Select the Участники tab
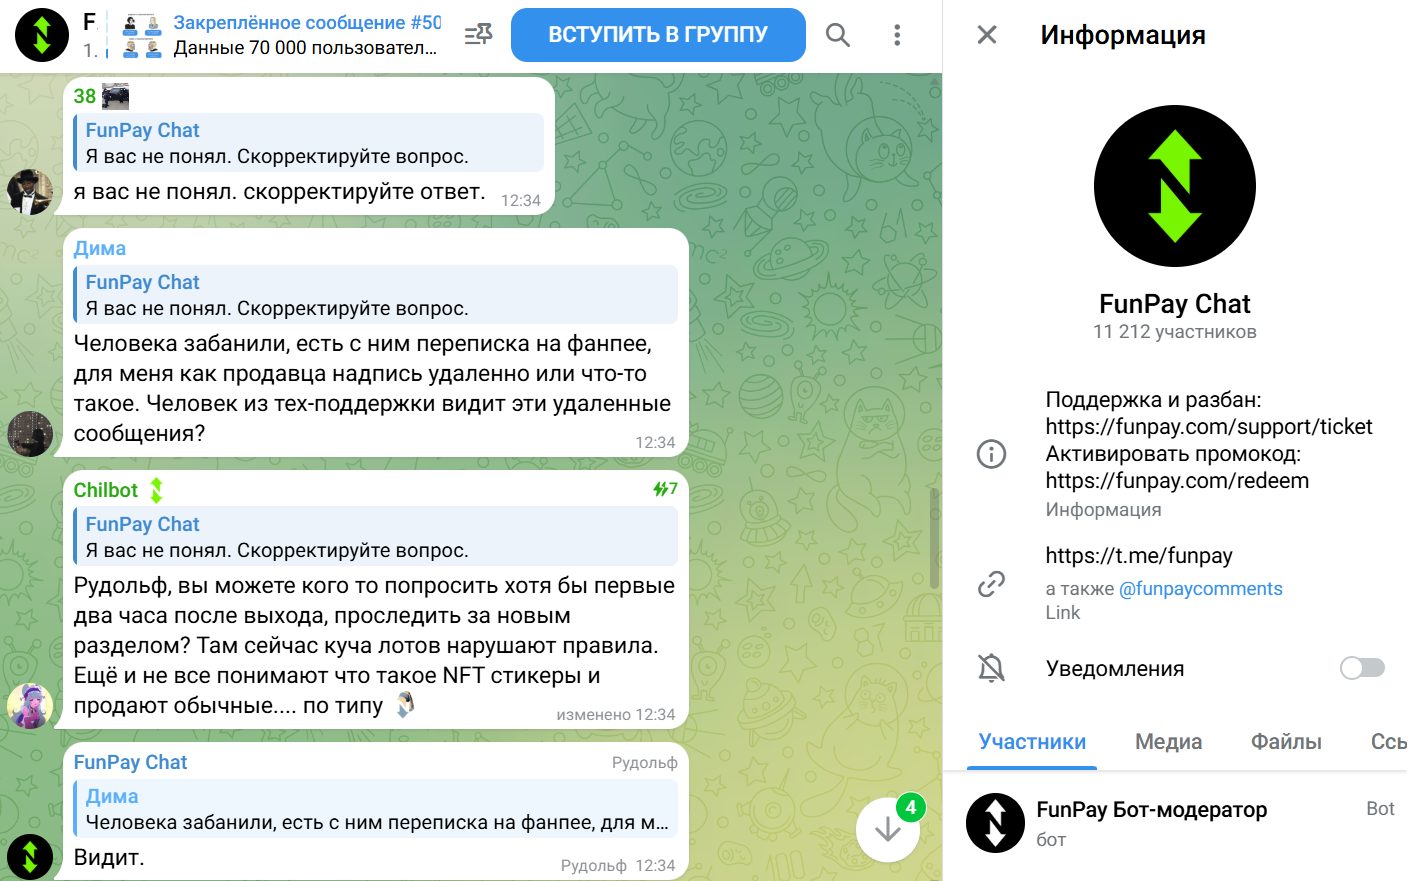Screen dimensions: 1413x881 (x=1032, y=741)
